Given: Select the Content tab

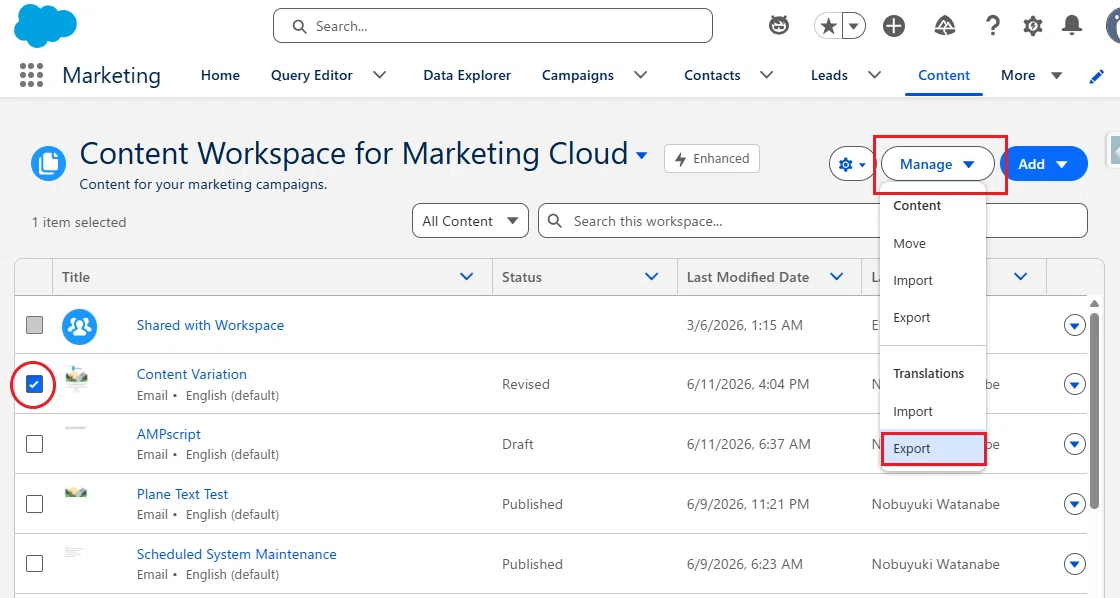Looking at the screenshot, I should point(944,75).
